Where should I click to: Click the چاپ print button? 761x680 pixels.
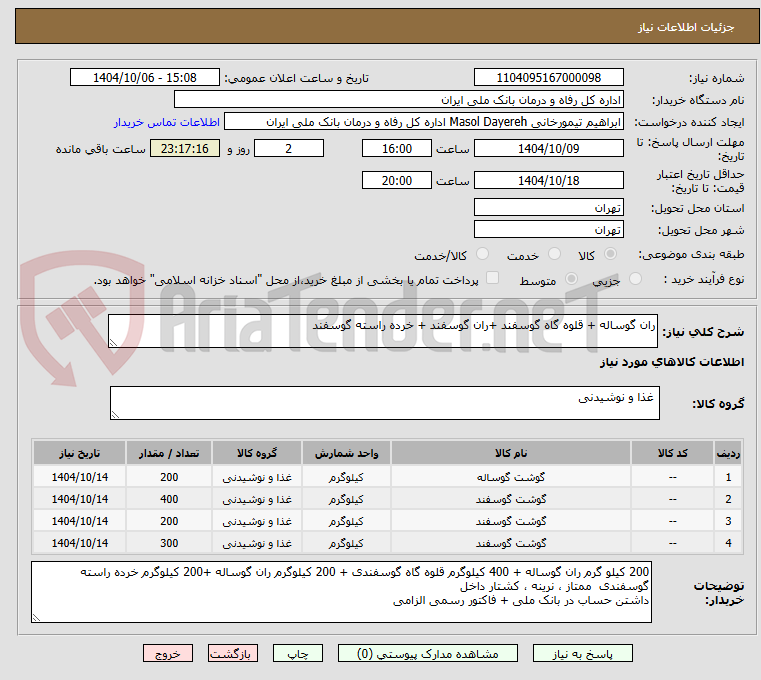click(x=298, y=653)
